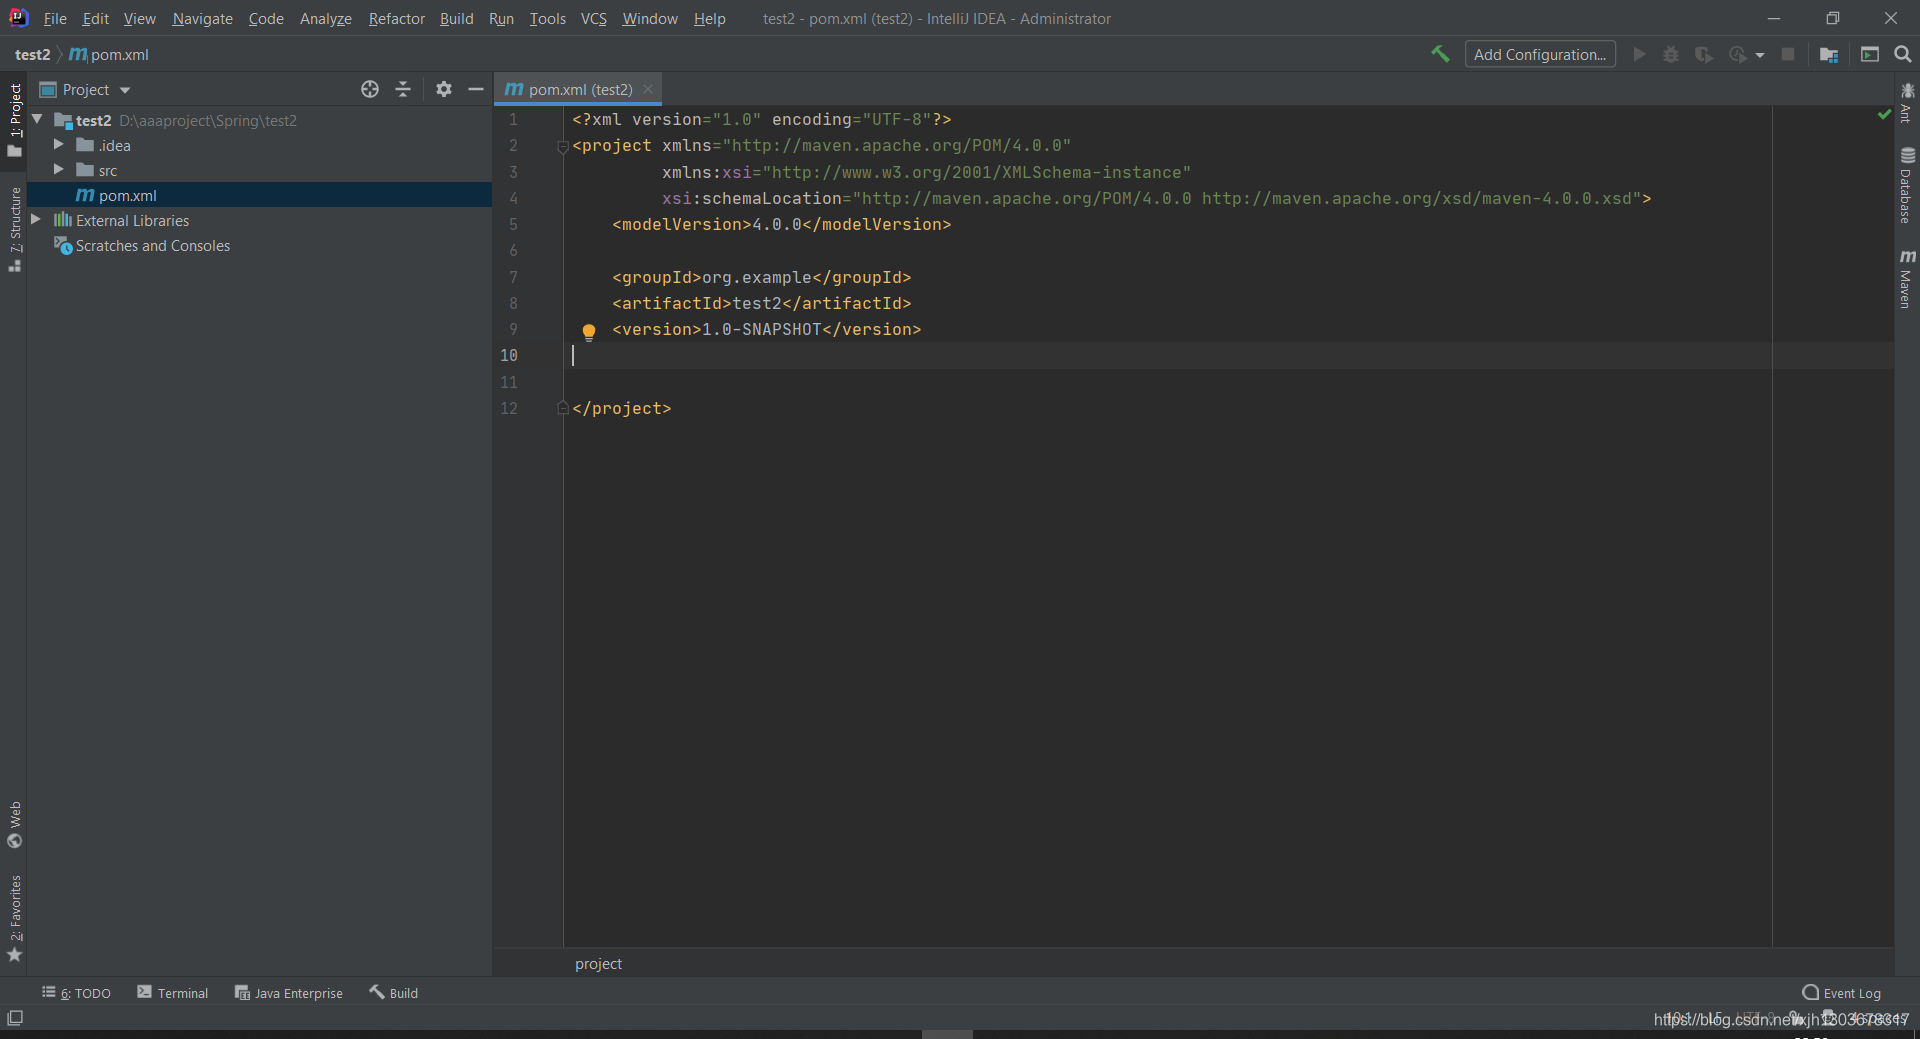
Task: Open the VCS menu
Action: (594, 18)
